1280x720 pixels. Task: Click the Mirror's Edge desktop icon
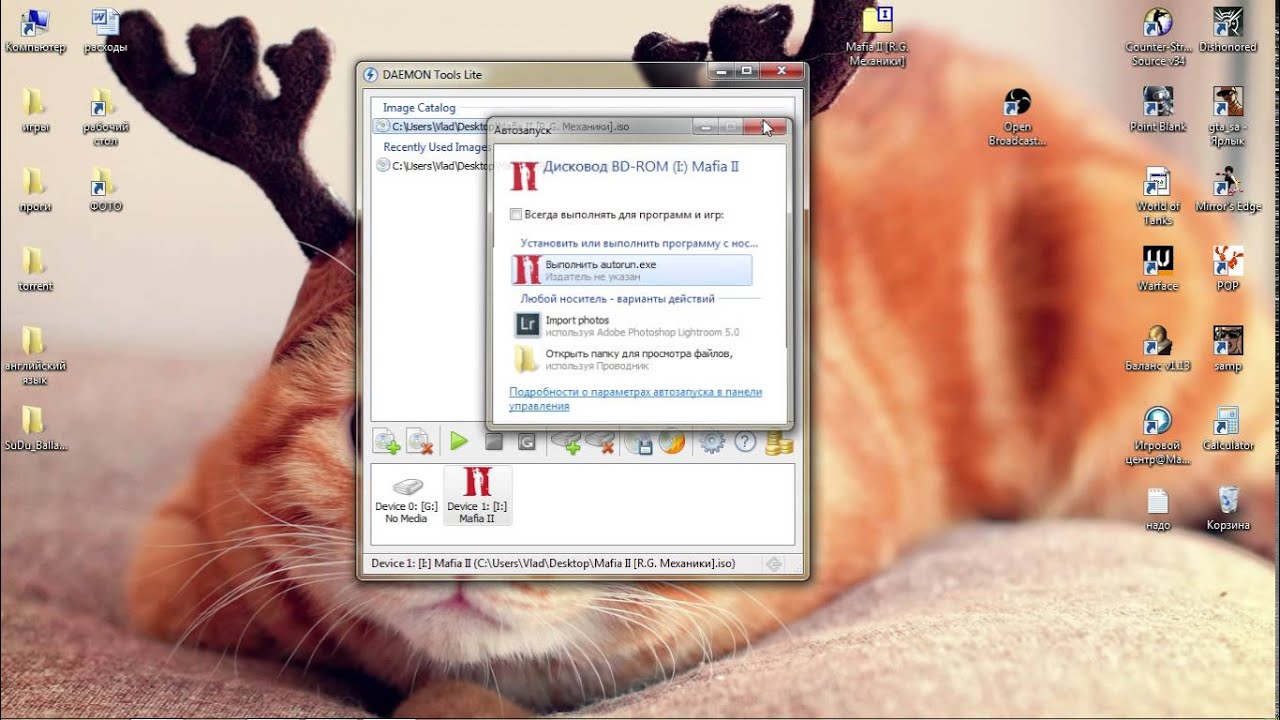tap(1227, 190)
